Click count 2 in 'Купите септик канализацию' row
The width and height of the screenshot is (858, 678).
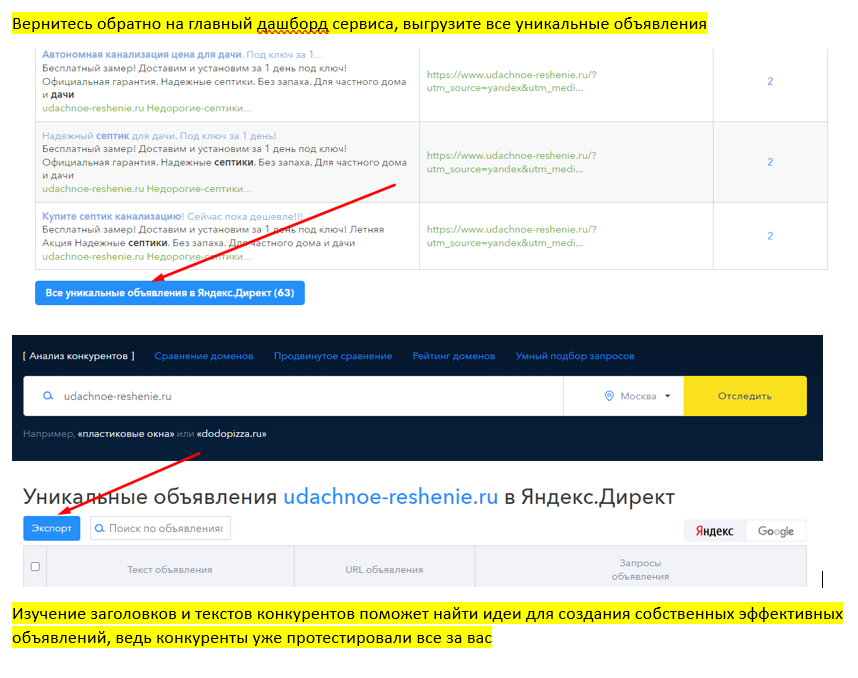coord(770,236)
